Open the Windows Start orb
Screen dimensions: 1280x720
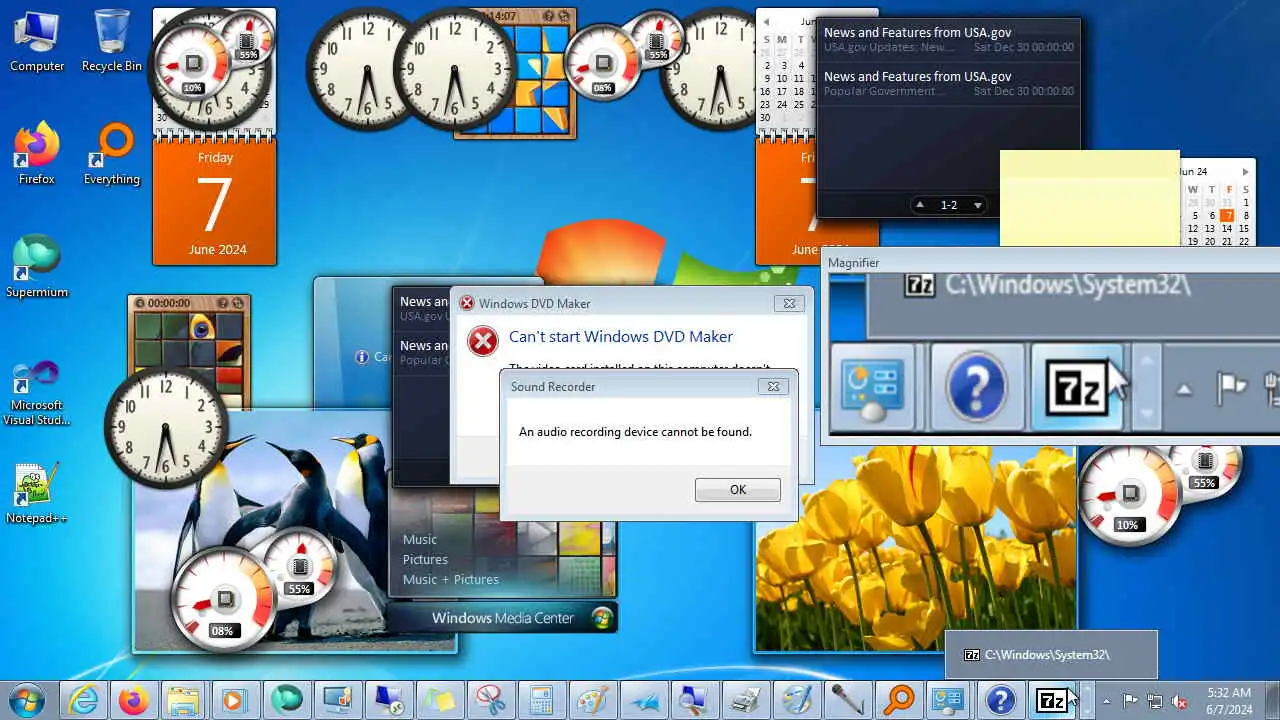click(x=27, y=700)
